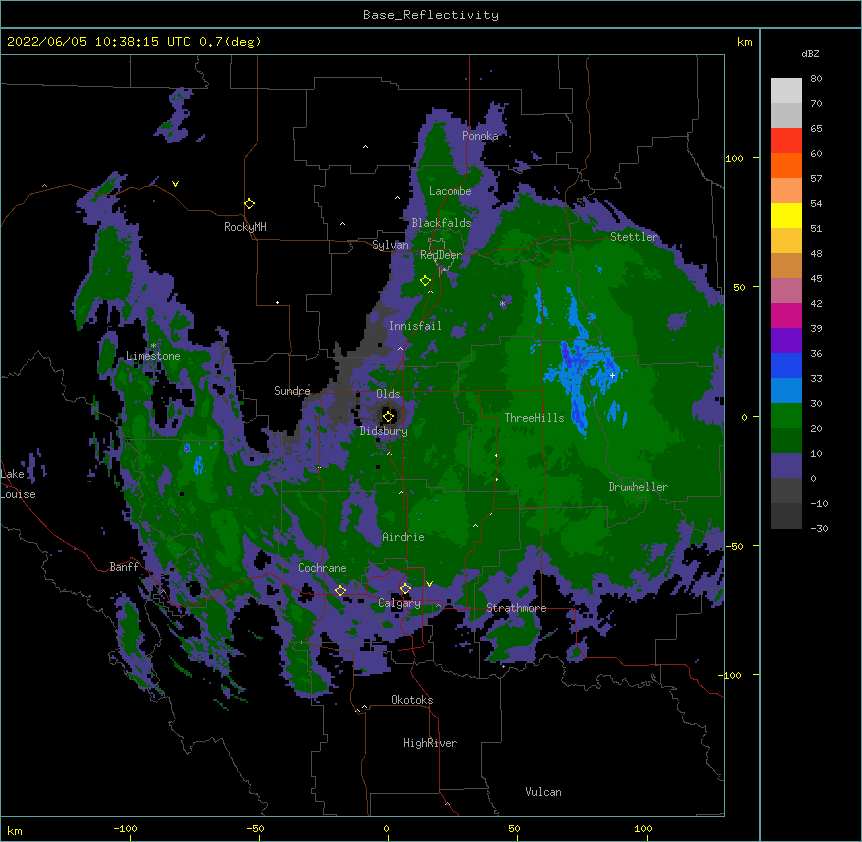Select the yellow diamond marker below RedDeer label
Screen dimensions: 862x842
point(425,281)
